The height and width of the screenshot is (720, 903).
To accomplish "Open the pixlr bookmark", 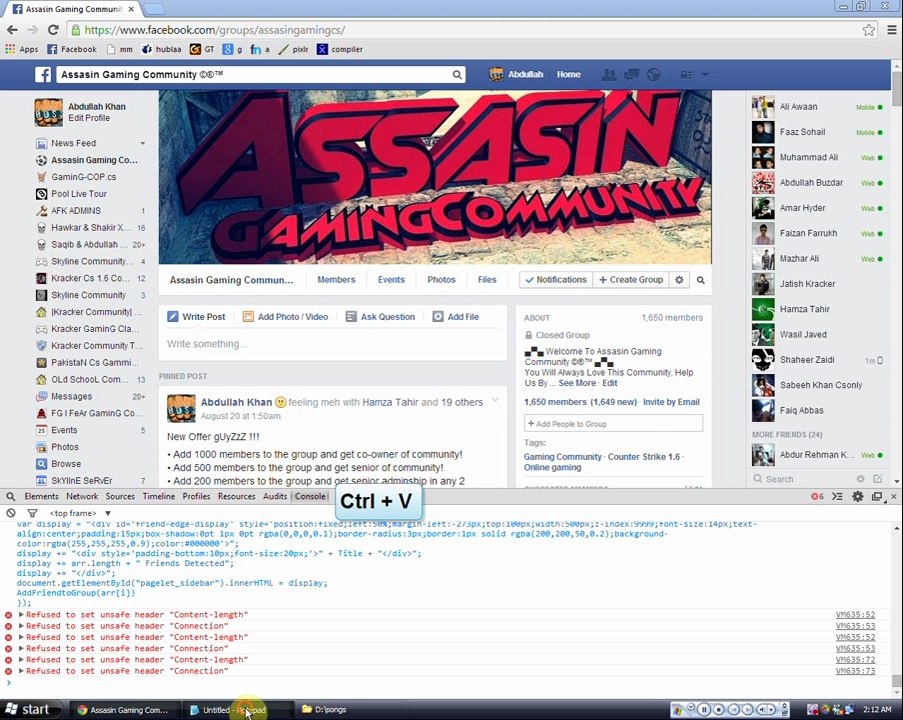I will [293, 50].
